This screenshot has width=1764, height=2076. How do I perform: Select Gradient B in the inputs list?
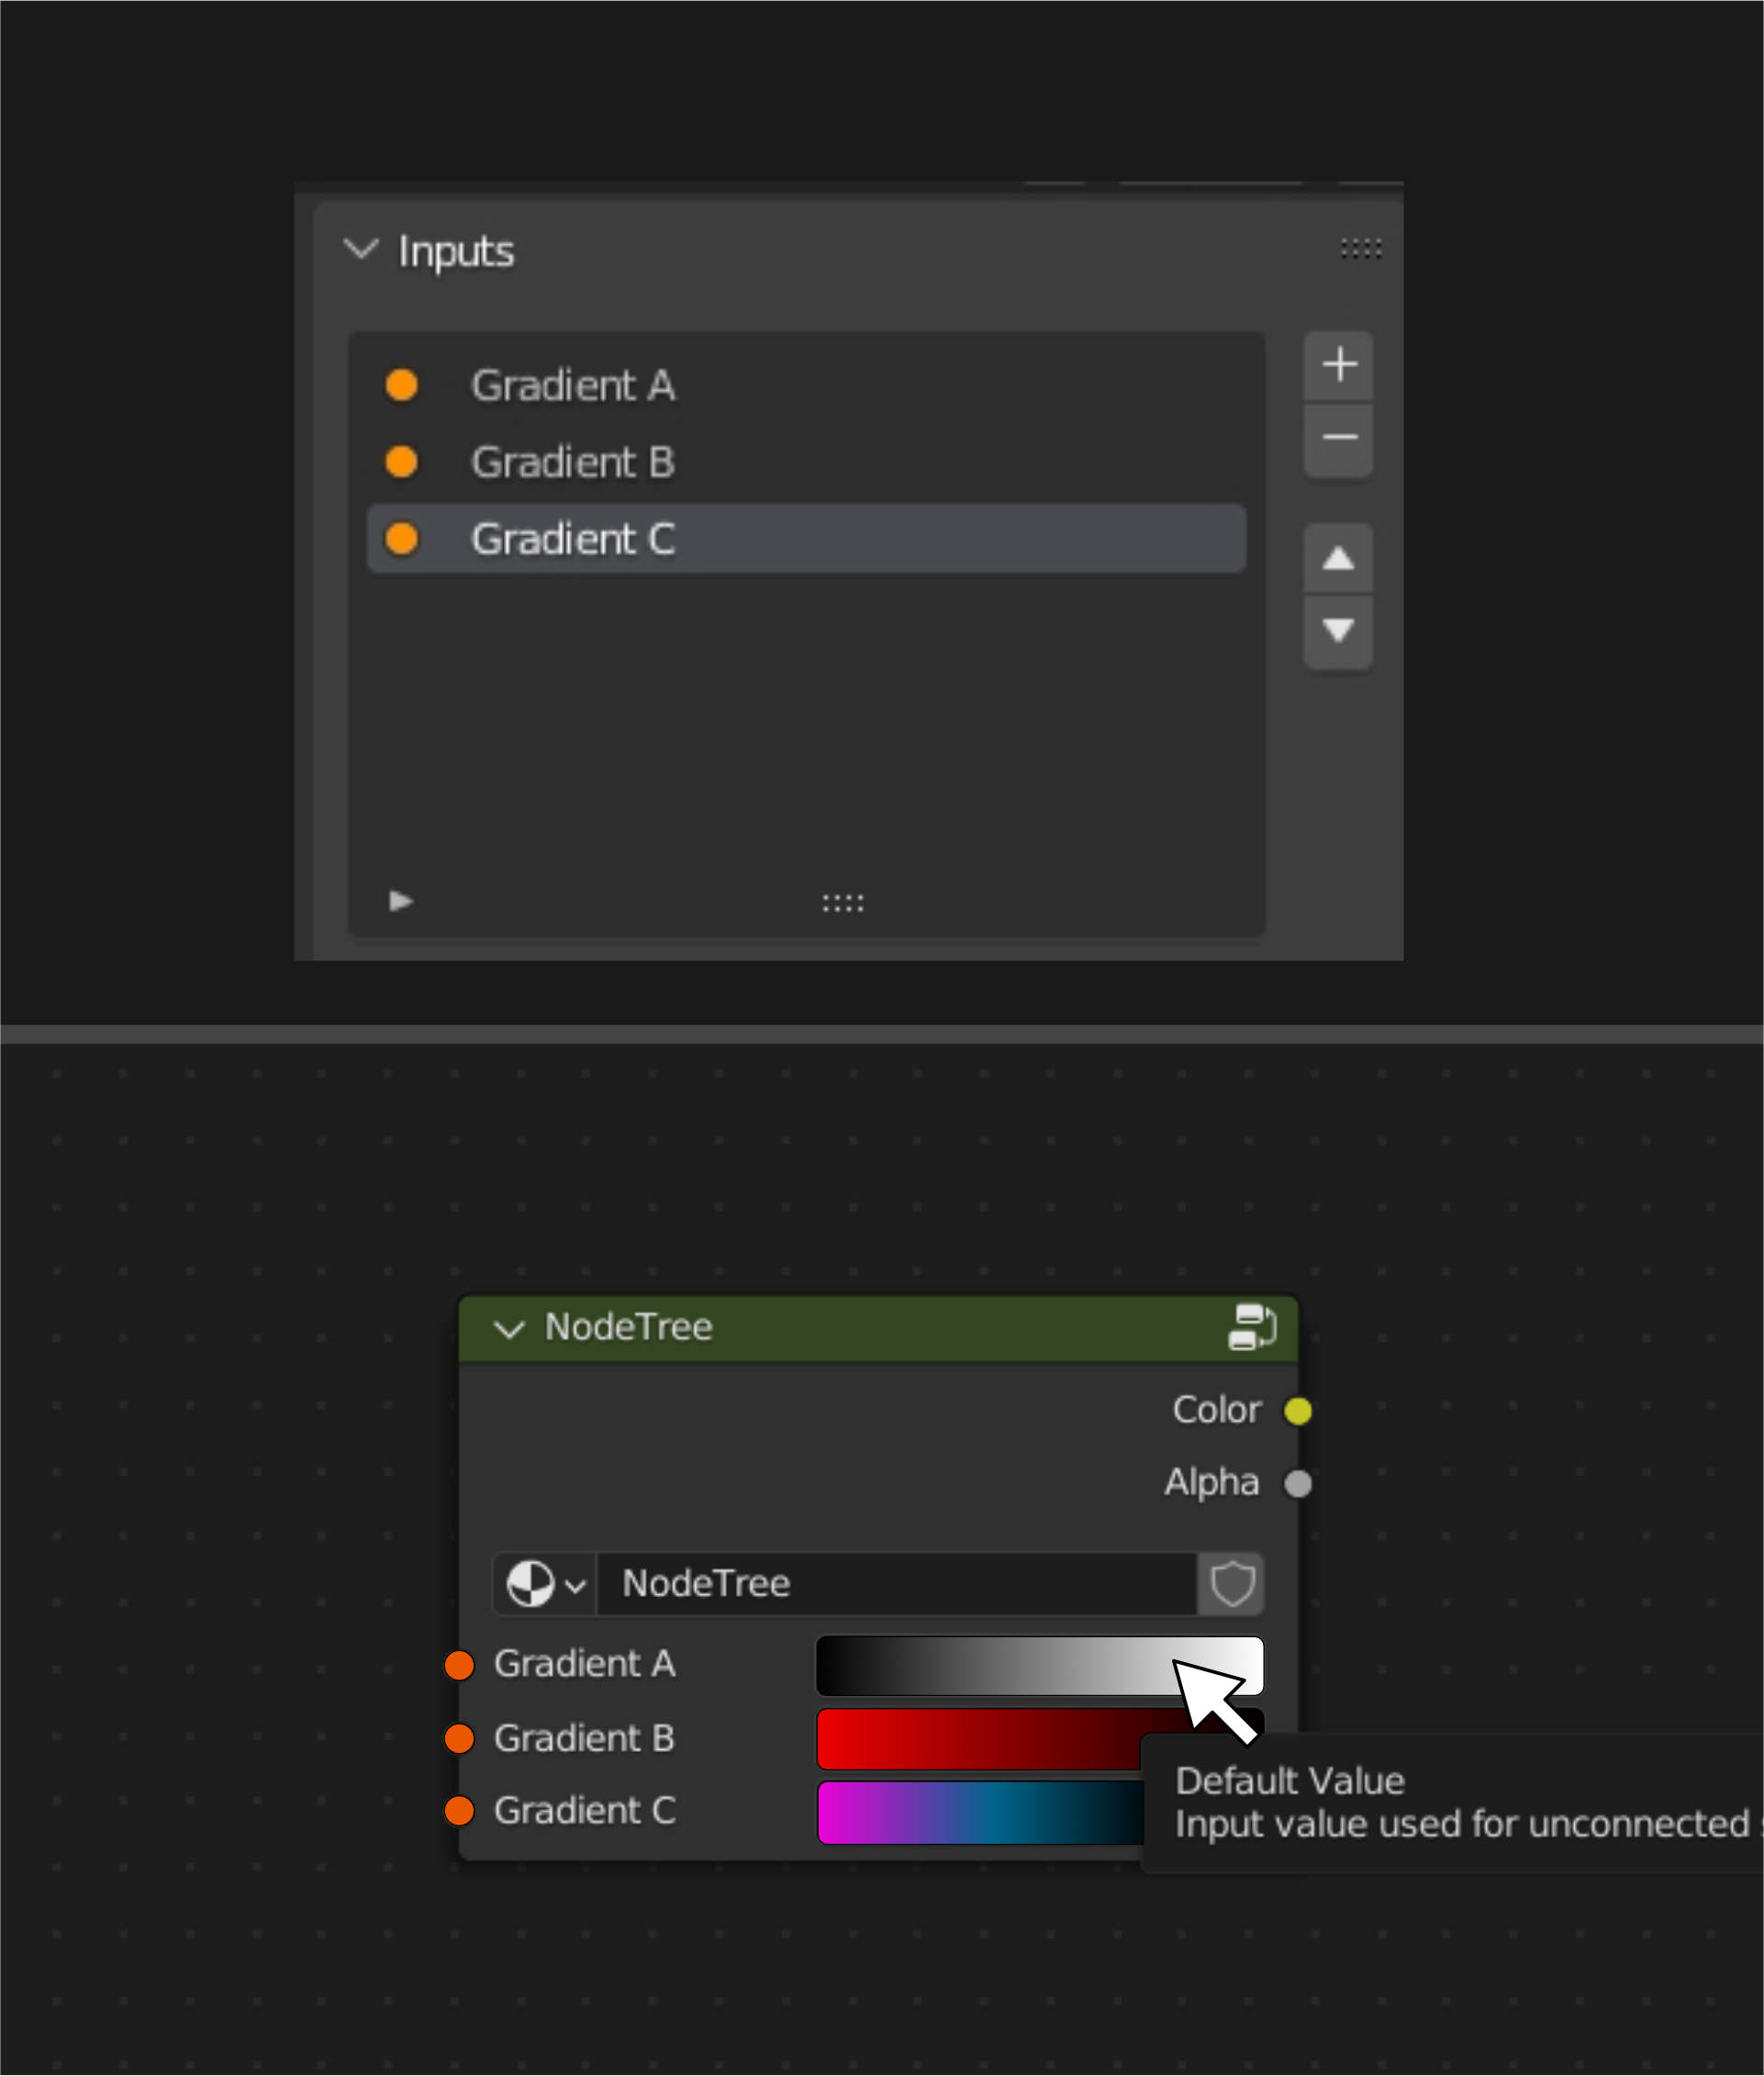(806, 462)
